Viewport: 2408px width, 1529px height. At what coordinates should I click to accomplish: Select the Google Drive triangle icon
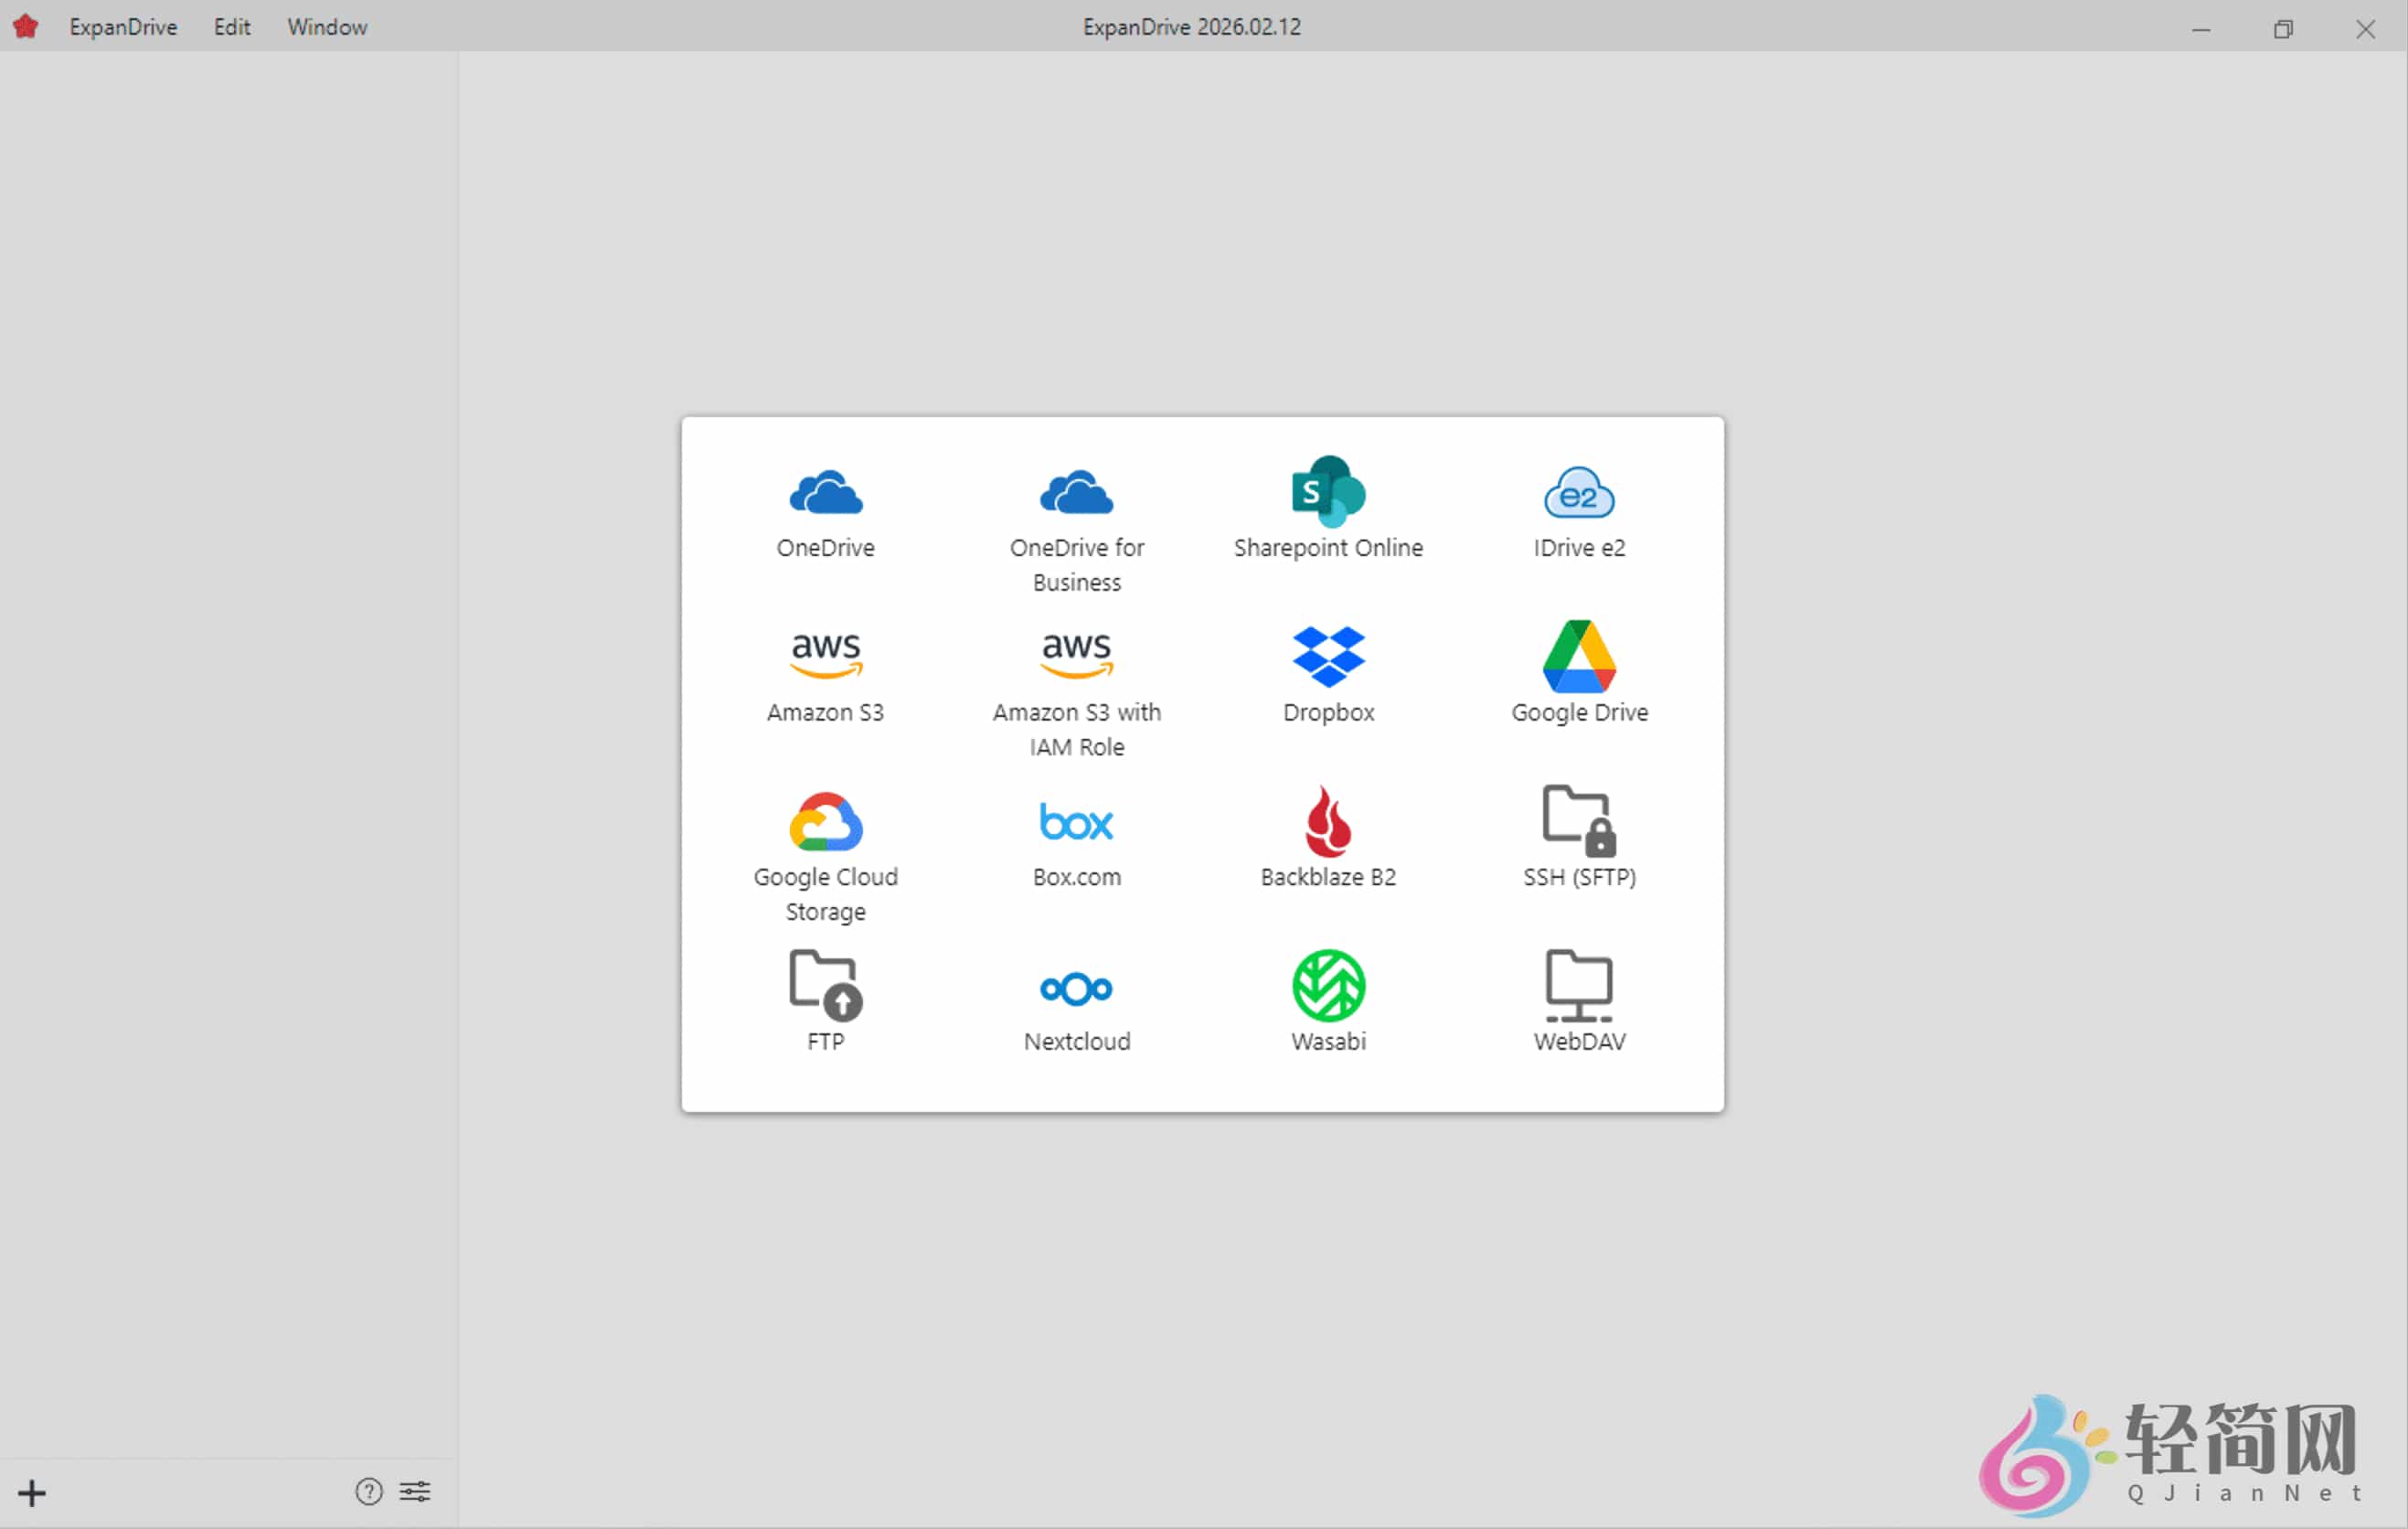[x=1579, y=656]
